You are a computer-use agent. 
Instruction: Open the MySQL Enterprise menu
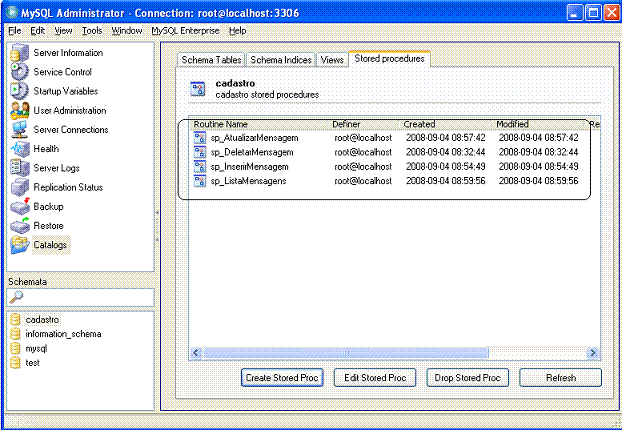[x=185, y=31]
